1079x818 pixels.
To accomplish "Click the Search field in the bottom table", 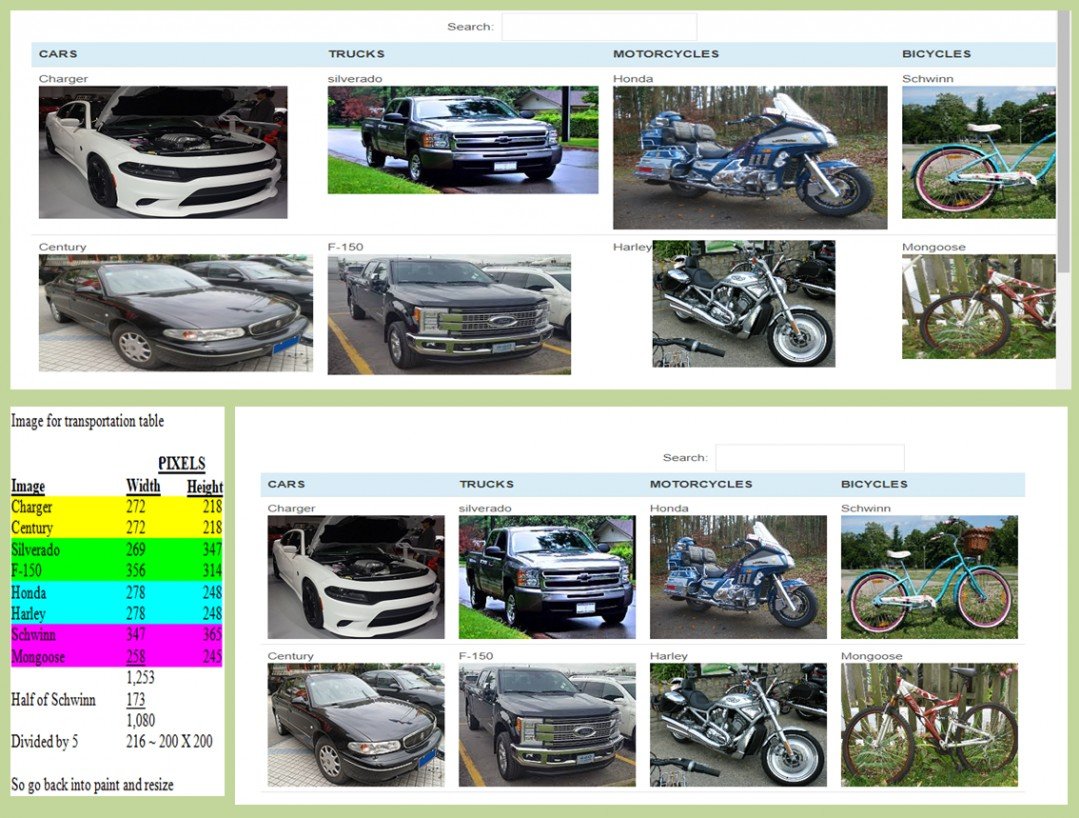I will tap(810, 458).
